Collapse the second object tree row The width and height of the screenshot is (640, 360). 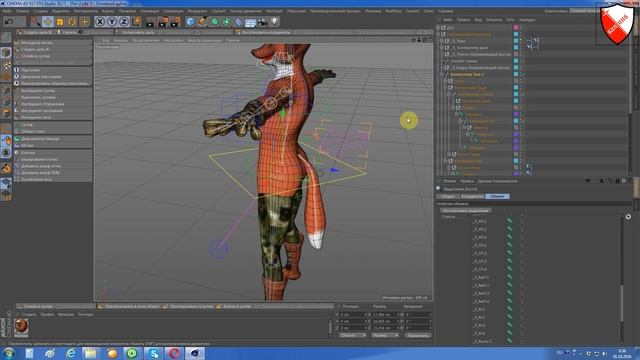point(438,34)
